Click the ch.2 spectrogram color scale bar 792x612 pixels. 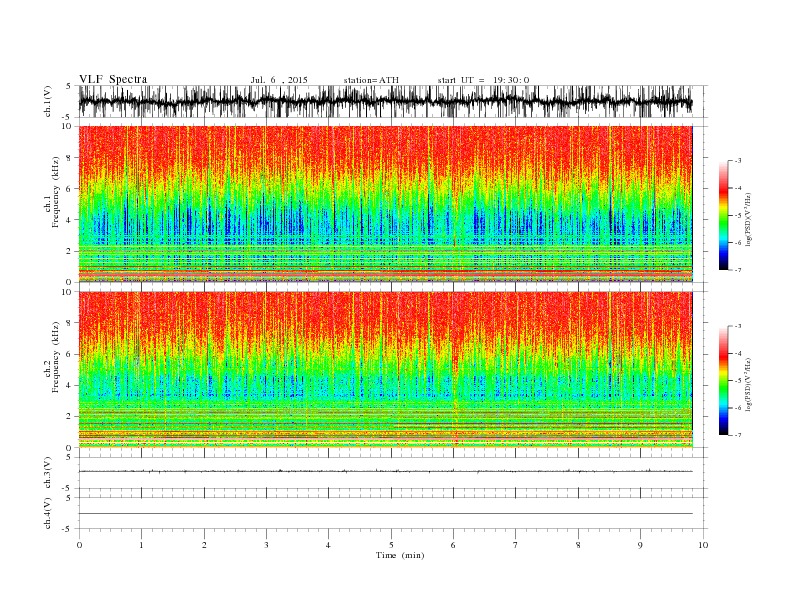(724, 380)
